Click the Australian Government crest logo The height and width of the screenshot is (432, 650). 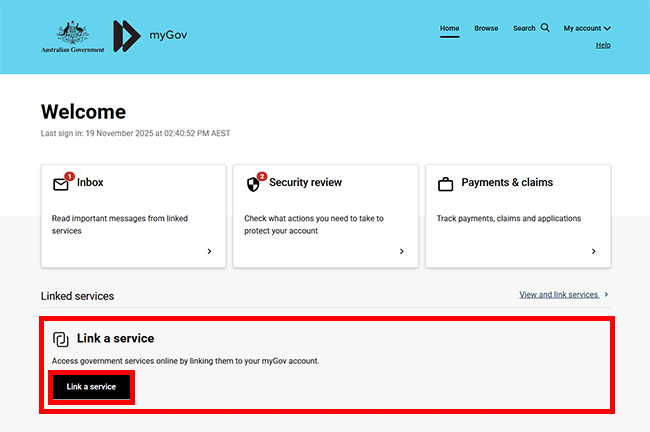(x=71, y=36)
